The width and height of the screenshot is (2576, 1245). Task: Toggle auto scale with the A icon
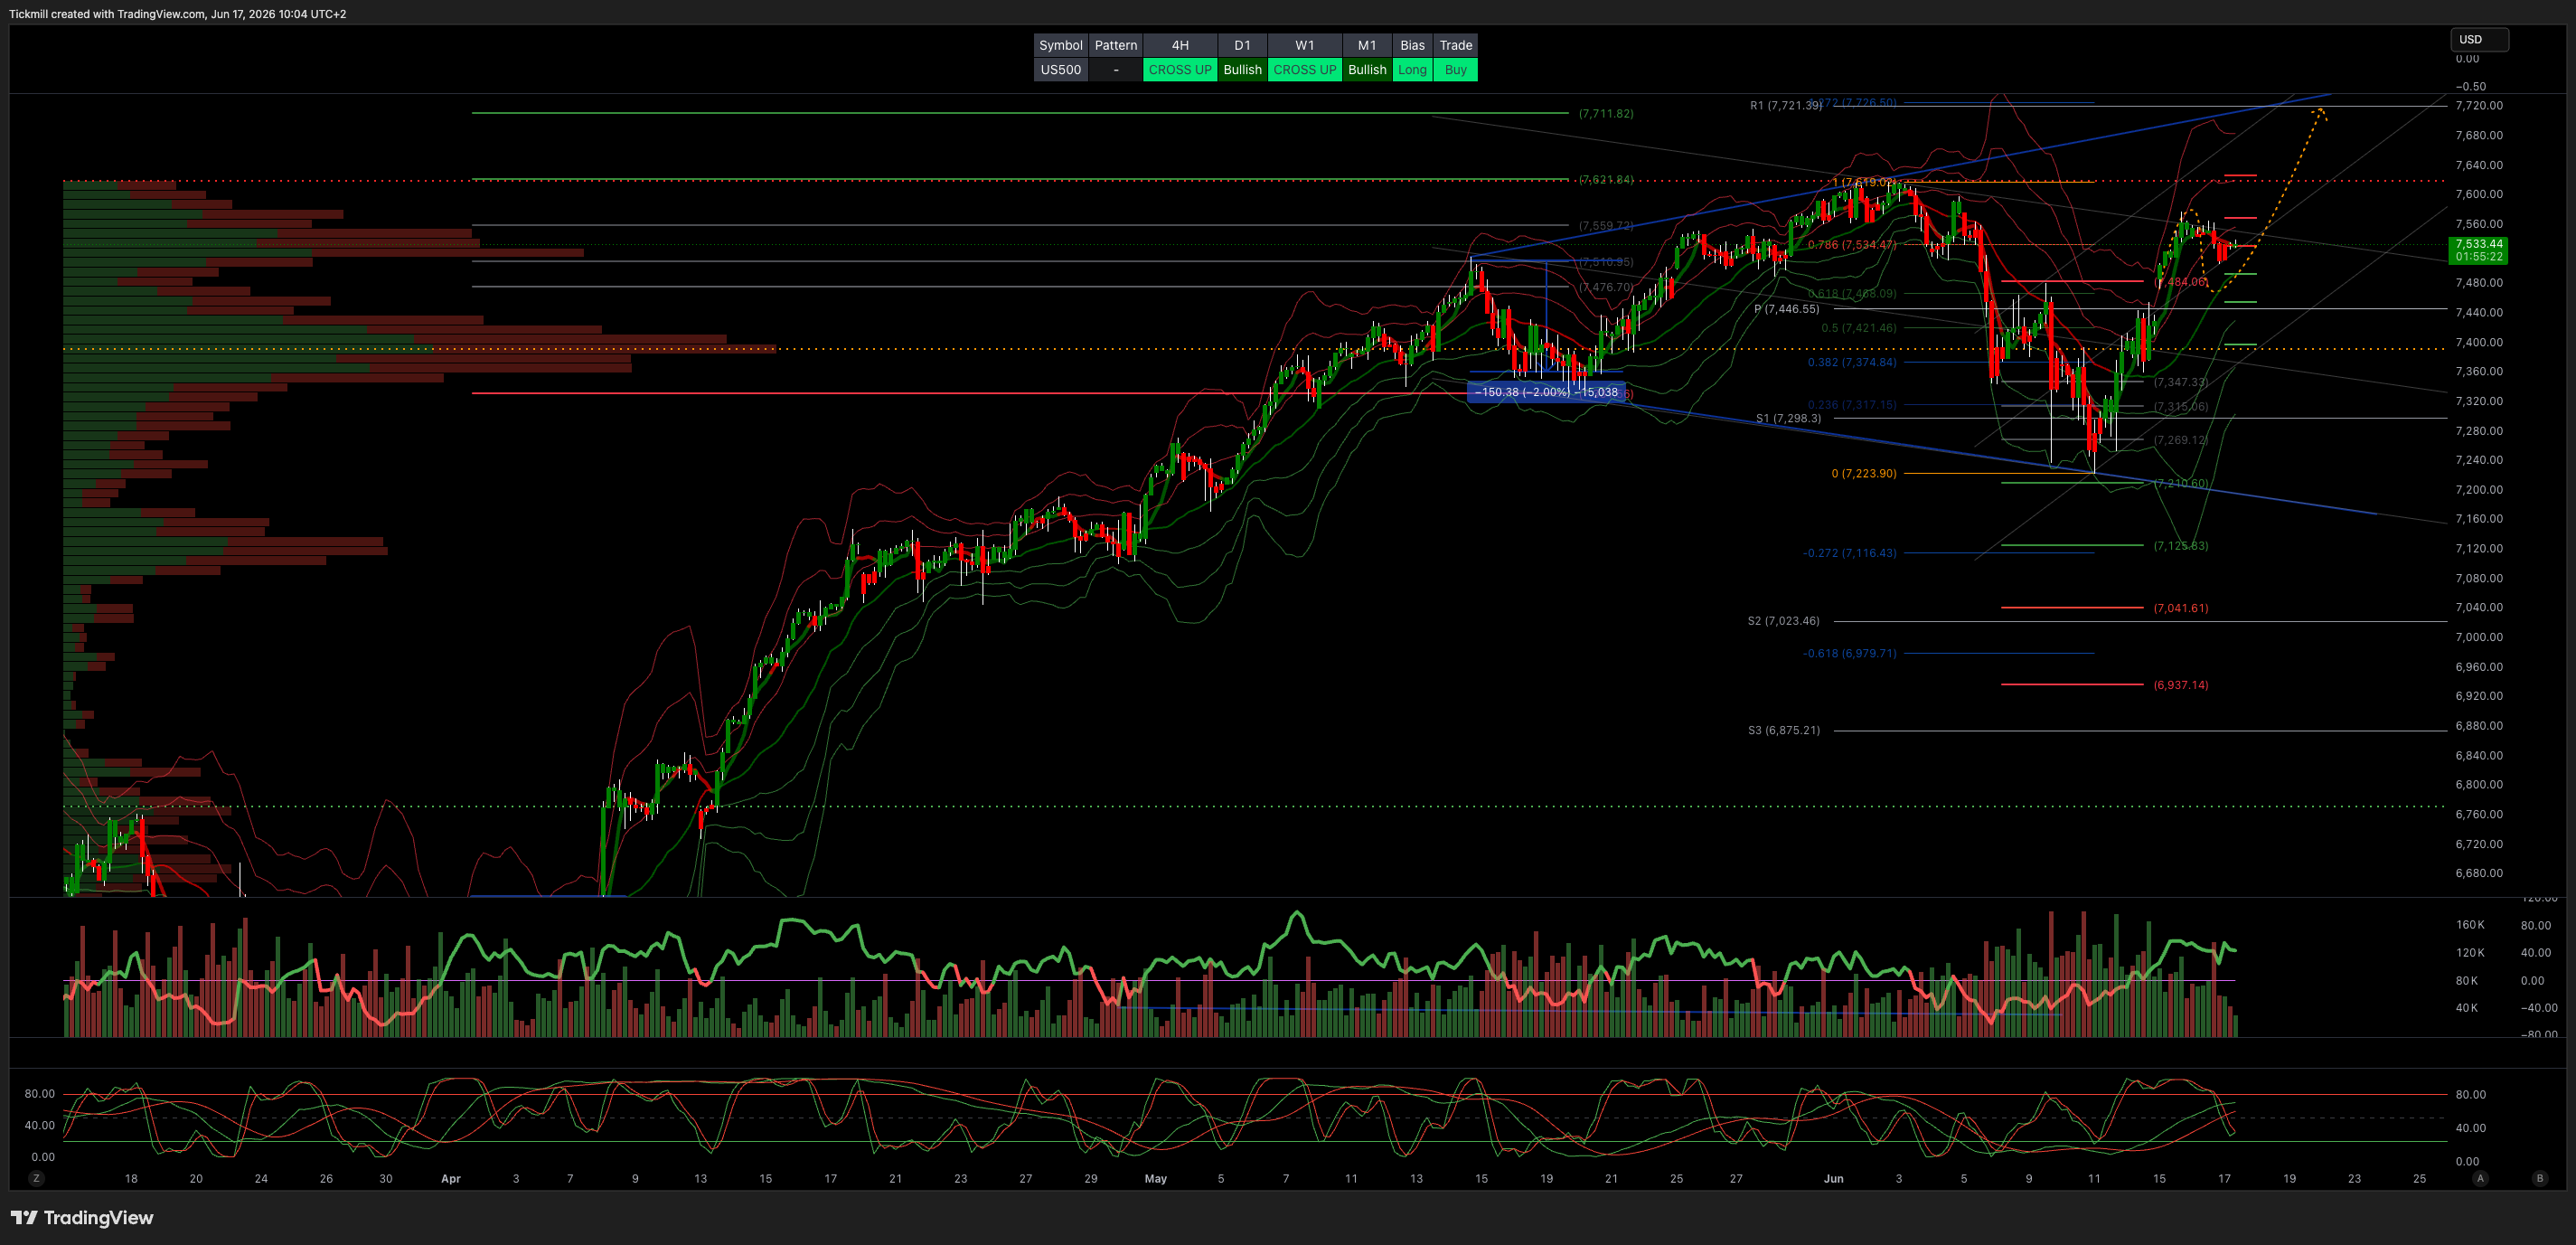pyautogui.click(x=2480, y=1178)
